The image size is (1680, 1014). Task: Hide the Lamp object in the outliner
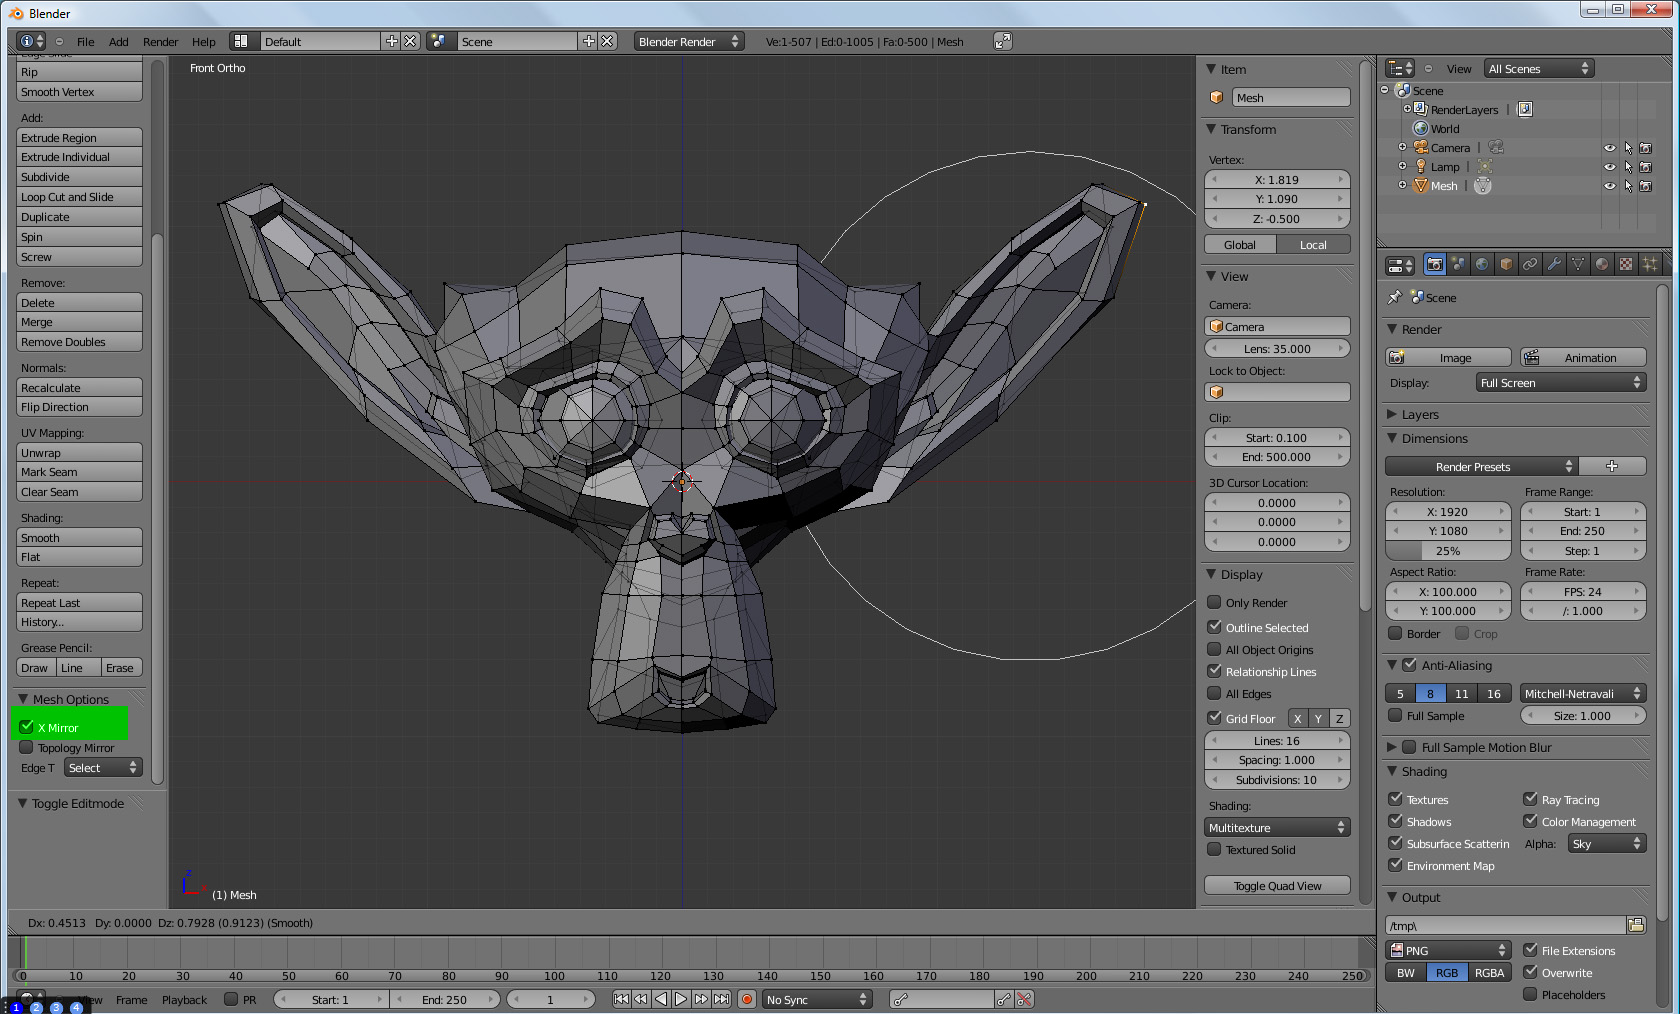(1609, 167)
